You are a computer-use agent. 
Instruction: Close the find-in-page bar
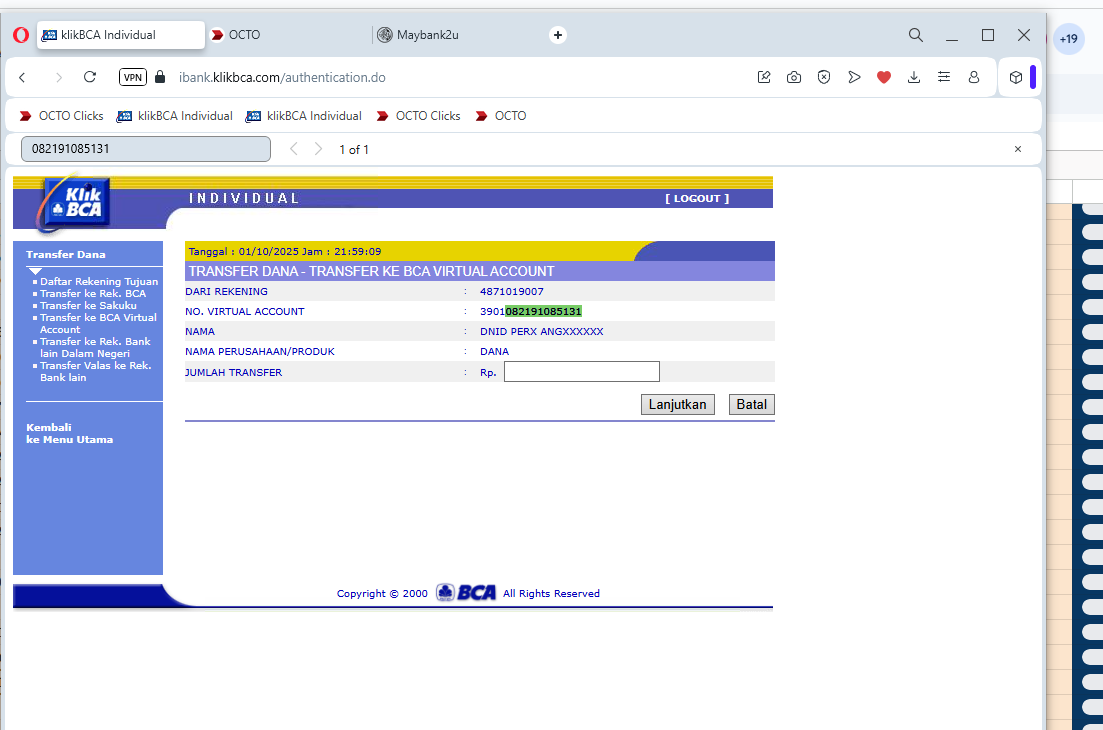(1018, 149)
